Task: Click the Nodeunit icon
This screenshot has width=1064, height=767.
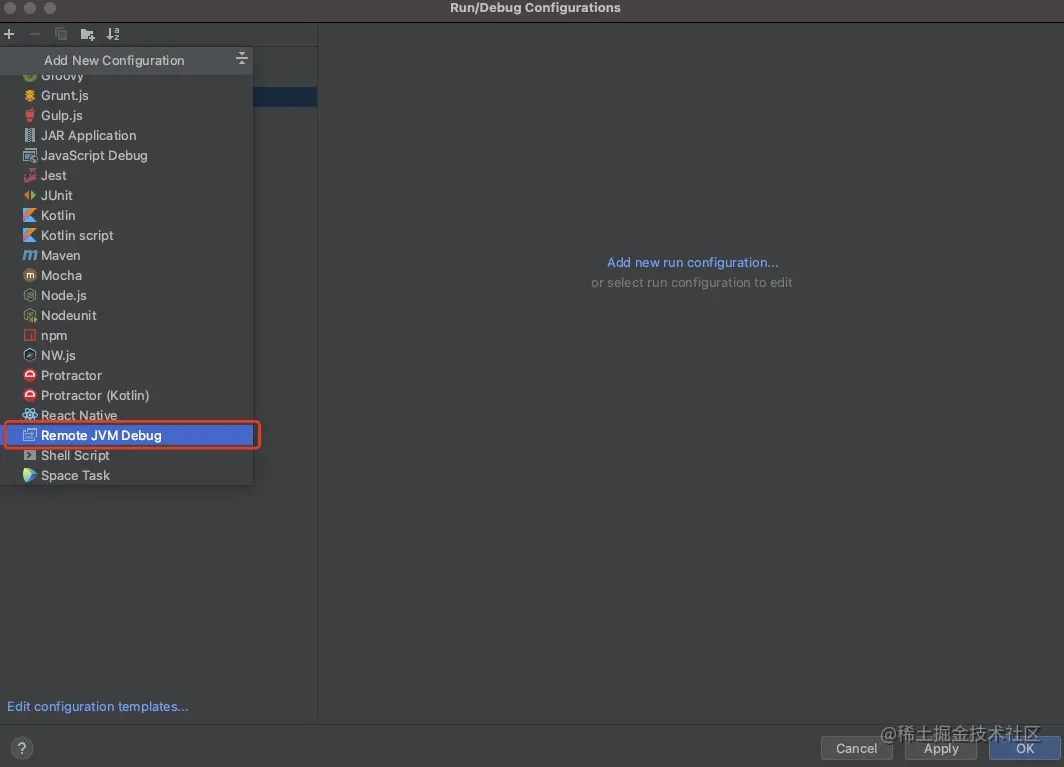Action: (x=30, y=316)
